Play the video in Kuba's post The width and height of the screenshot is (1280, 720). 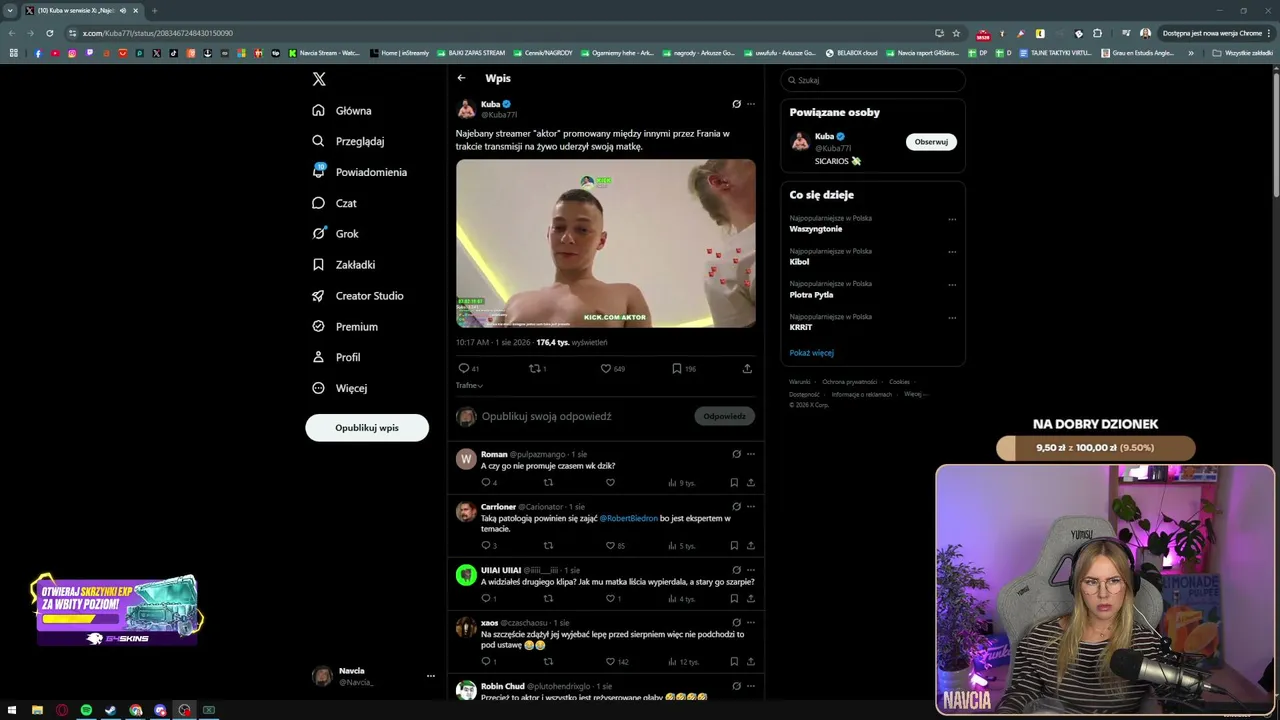606,243
